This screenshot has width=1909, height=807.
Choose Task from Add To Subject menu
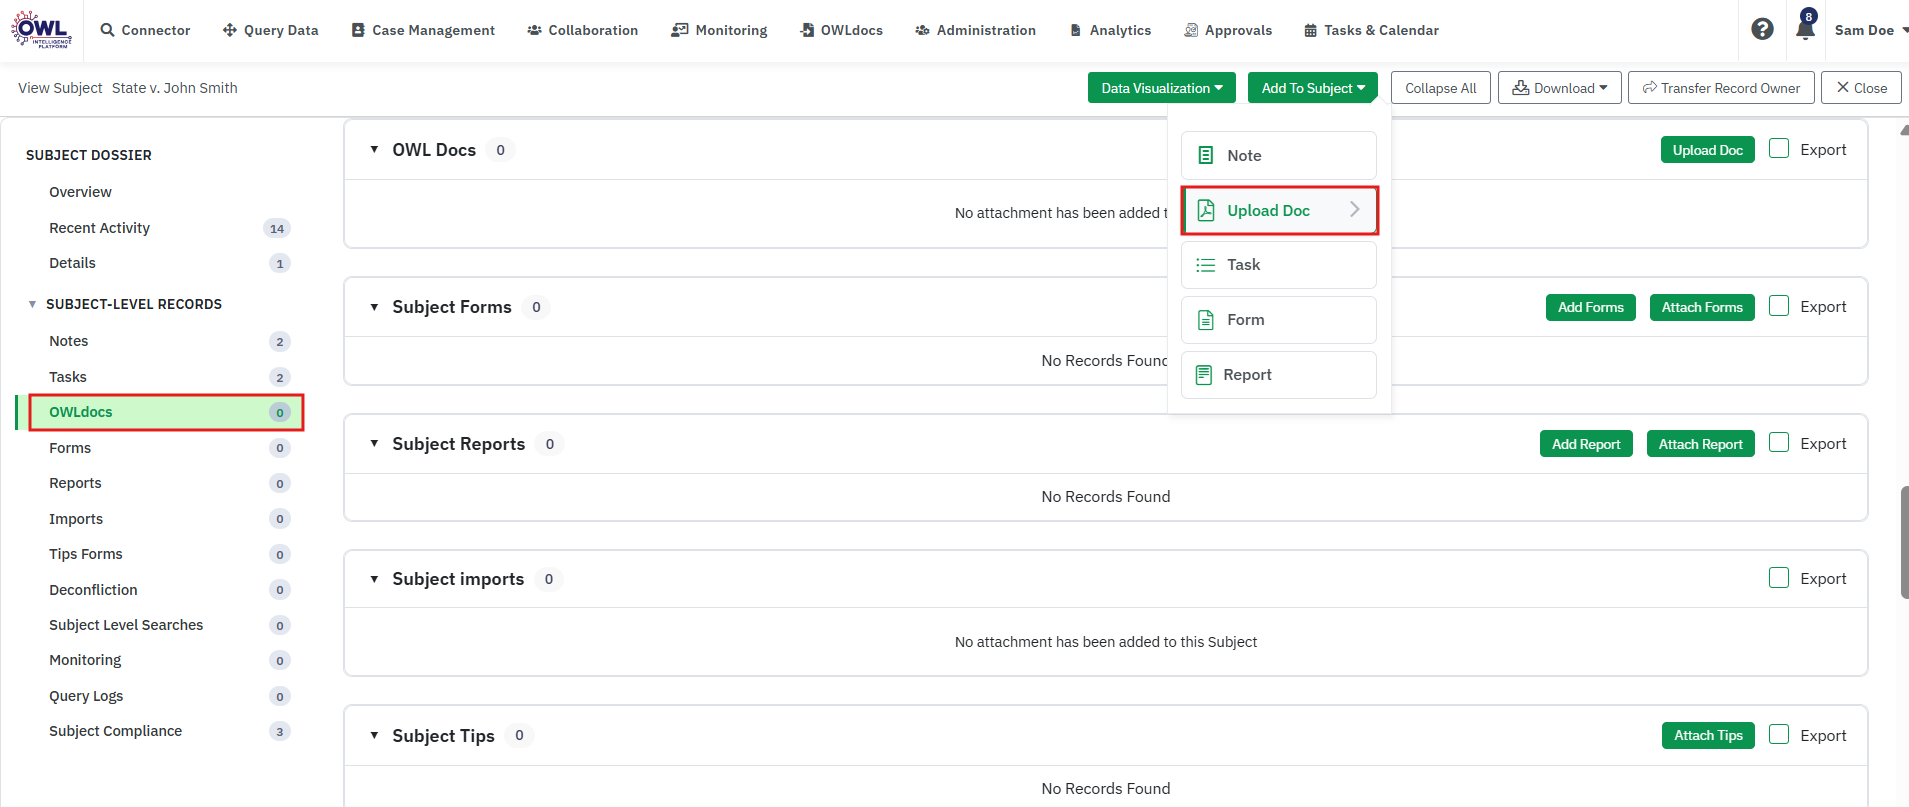pyautogui.click(x=1279, y=265)
